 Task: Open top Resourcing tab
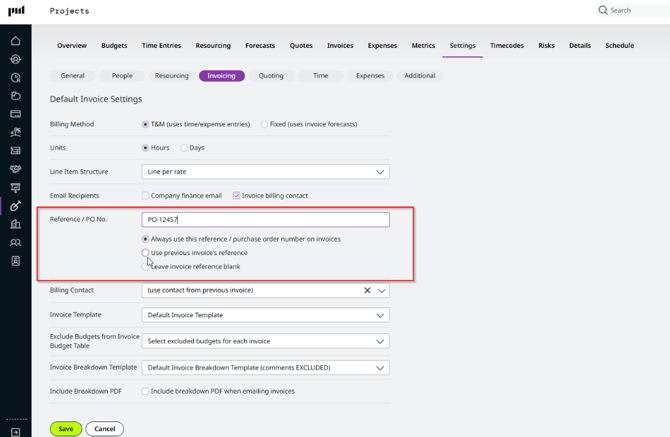click(213, 46)
